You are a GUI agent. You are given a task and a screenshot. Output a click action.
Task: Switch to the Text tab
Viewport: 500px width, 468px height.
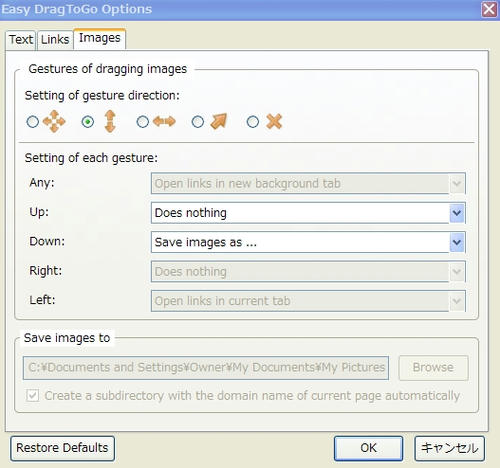pos(21,40)
